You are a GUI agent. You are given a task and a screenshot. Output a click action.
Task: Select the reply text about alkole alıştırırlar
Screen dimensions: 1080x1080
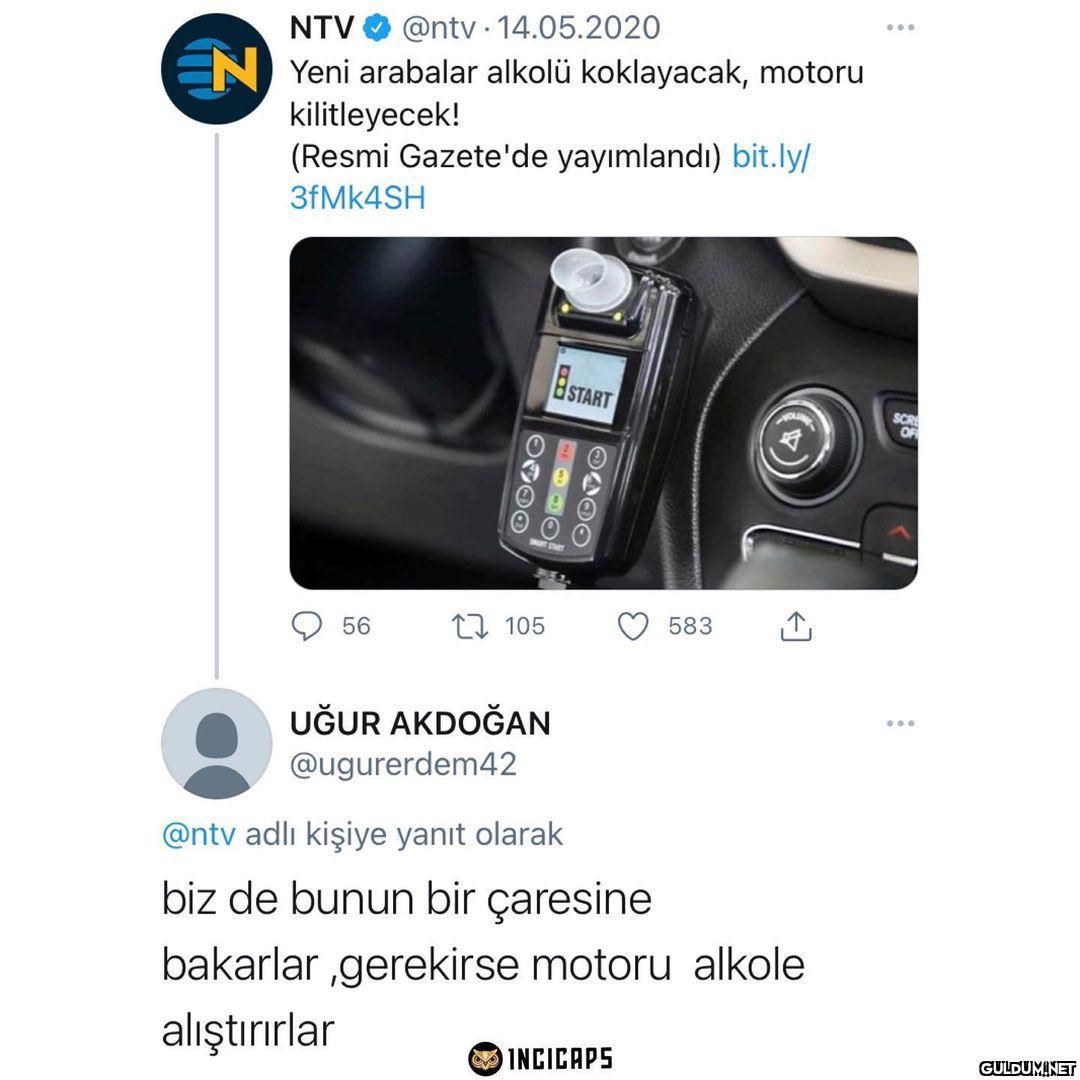483,964
